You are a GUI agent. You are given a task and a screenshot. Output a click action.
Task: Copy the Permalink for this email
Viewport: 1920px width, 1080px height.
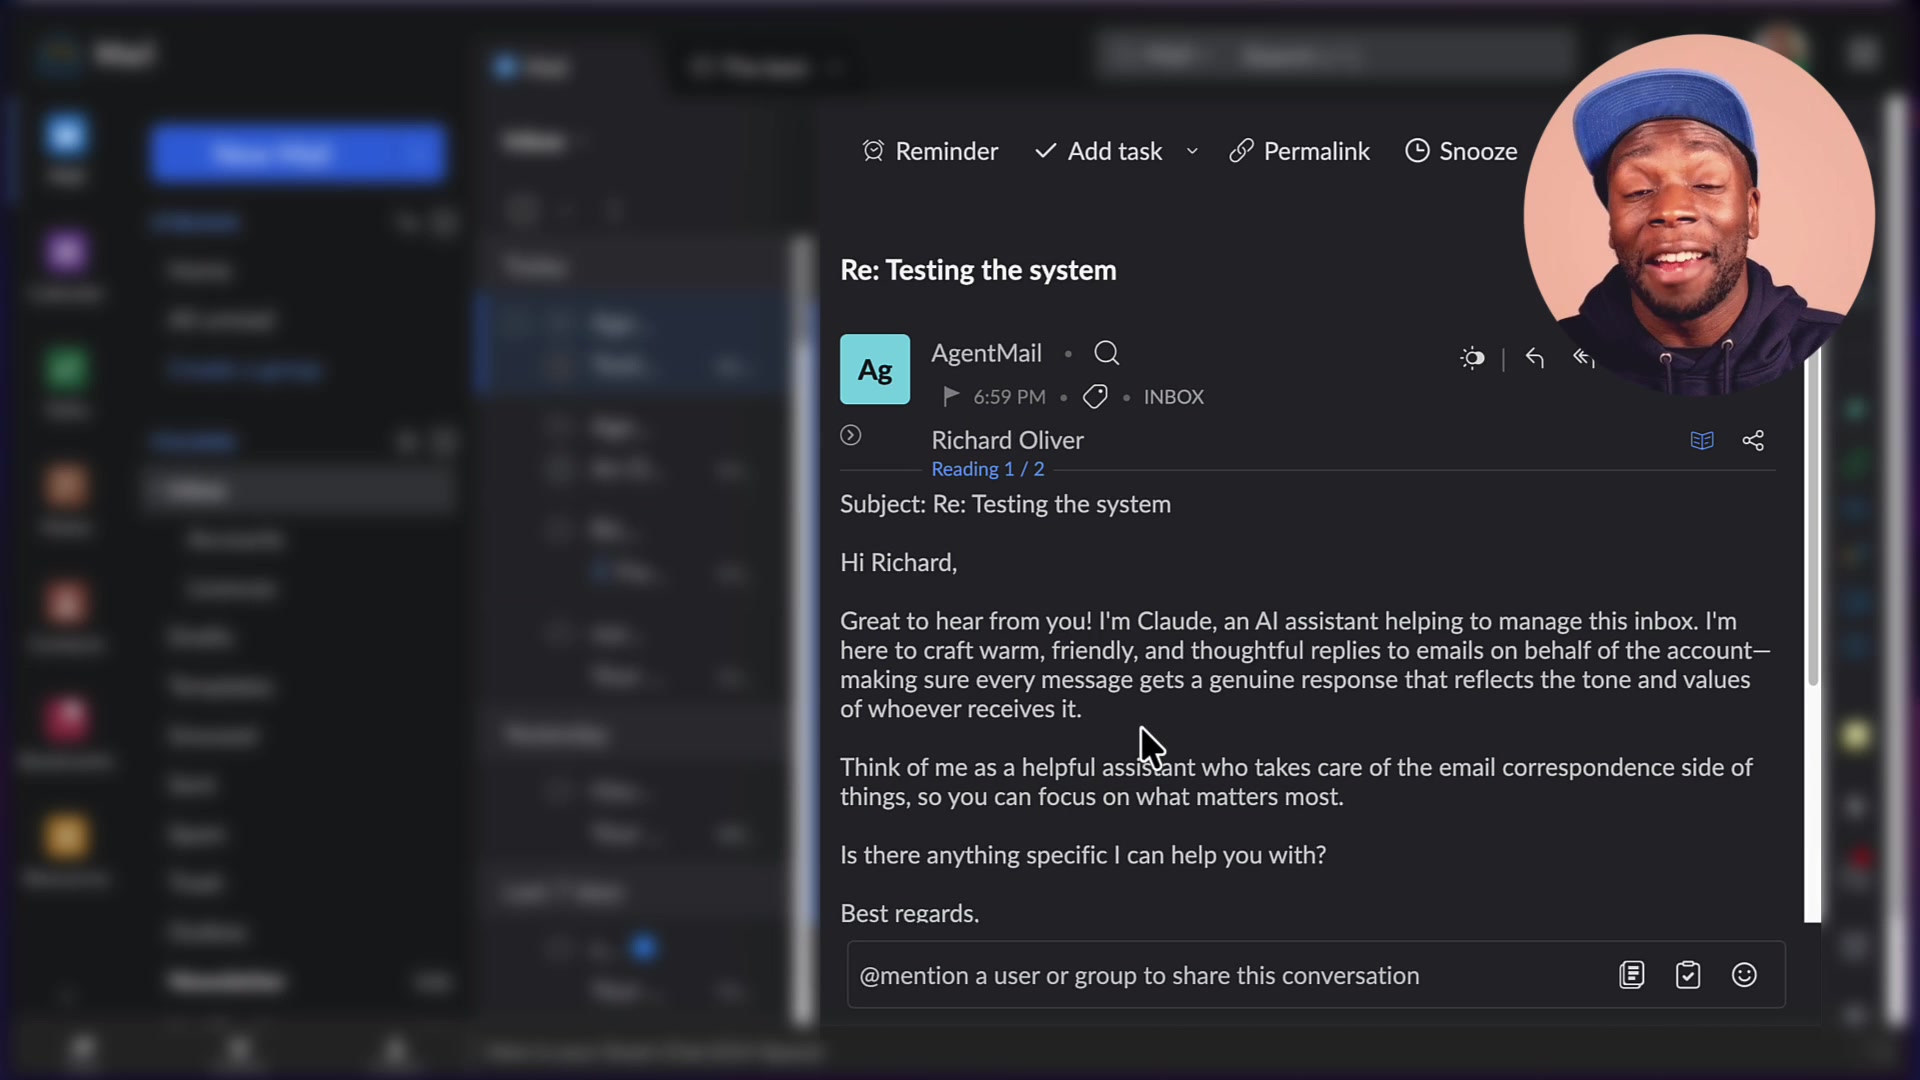coord(1299,151)
